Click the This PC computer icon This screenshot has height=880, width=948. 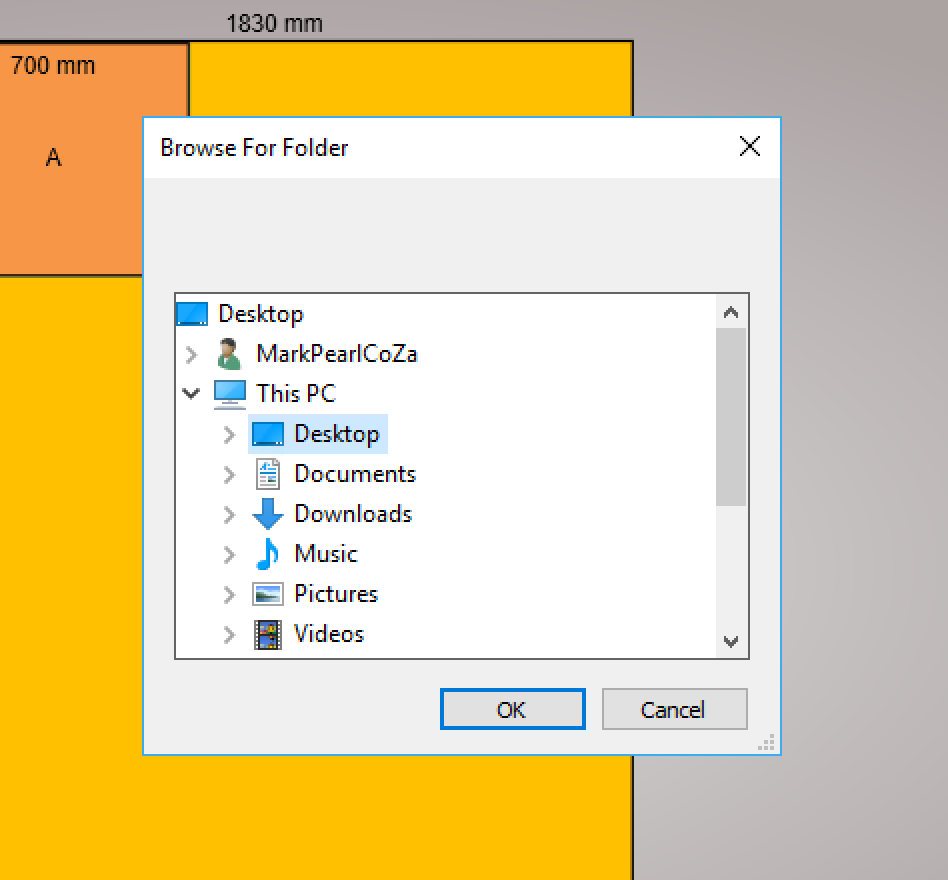coord(230,394)
